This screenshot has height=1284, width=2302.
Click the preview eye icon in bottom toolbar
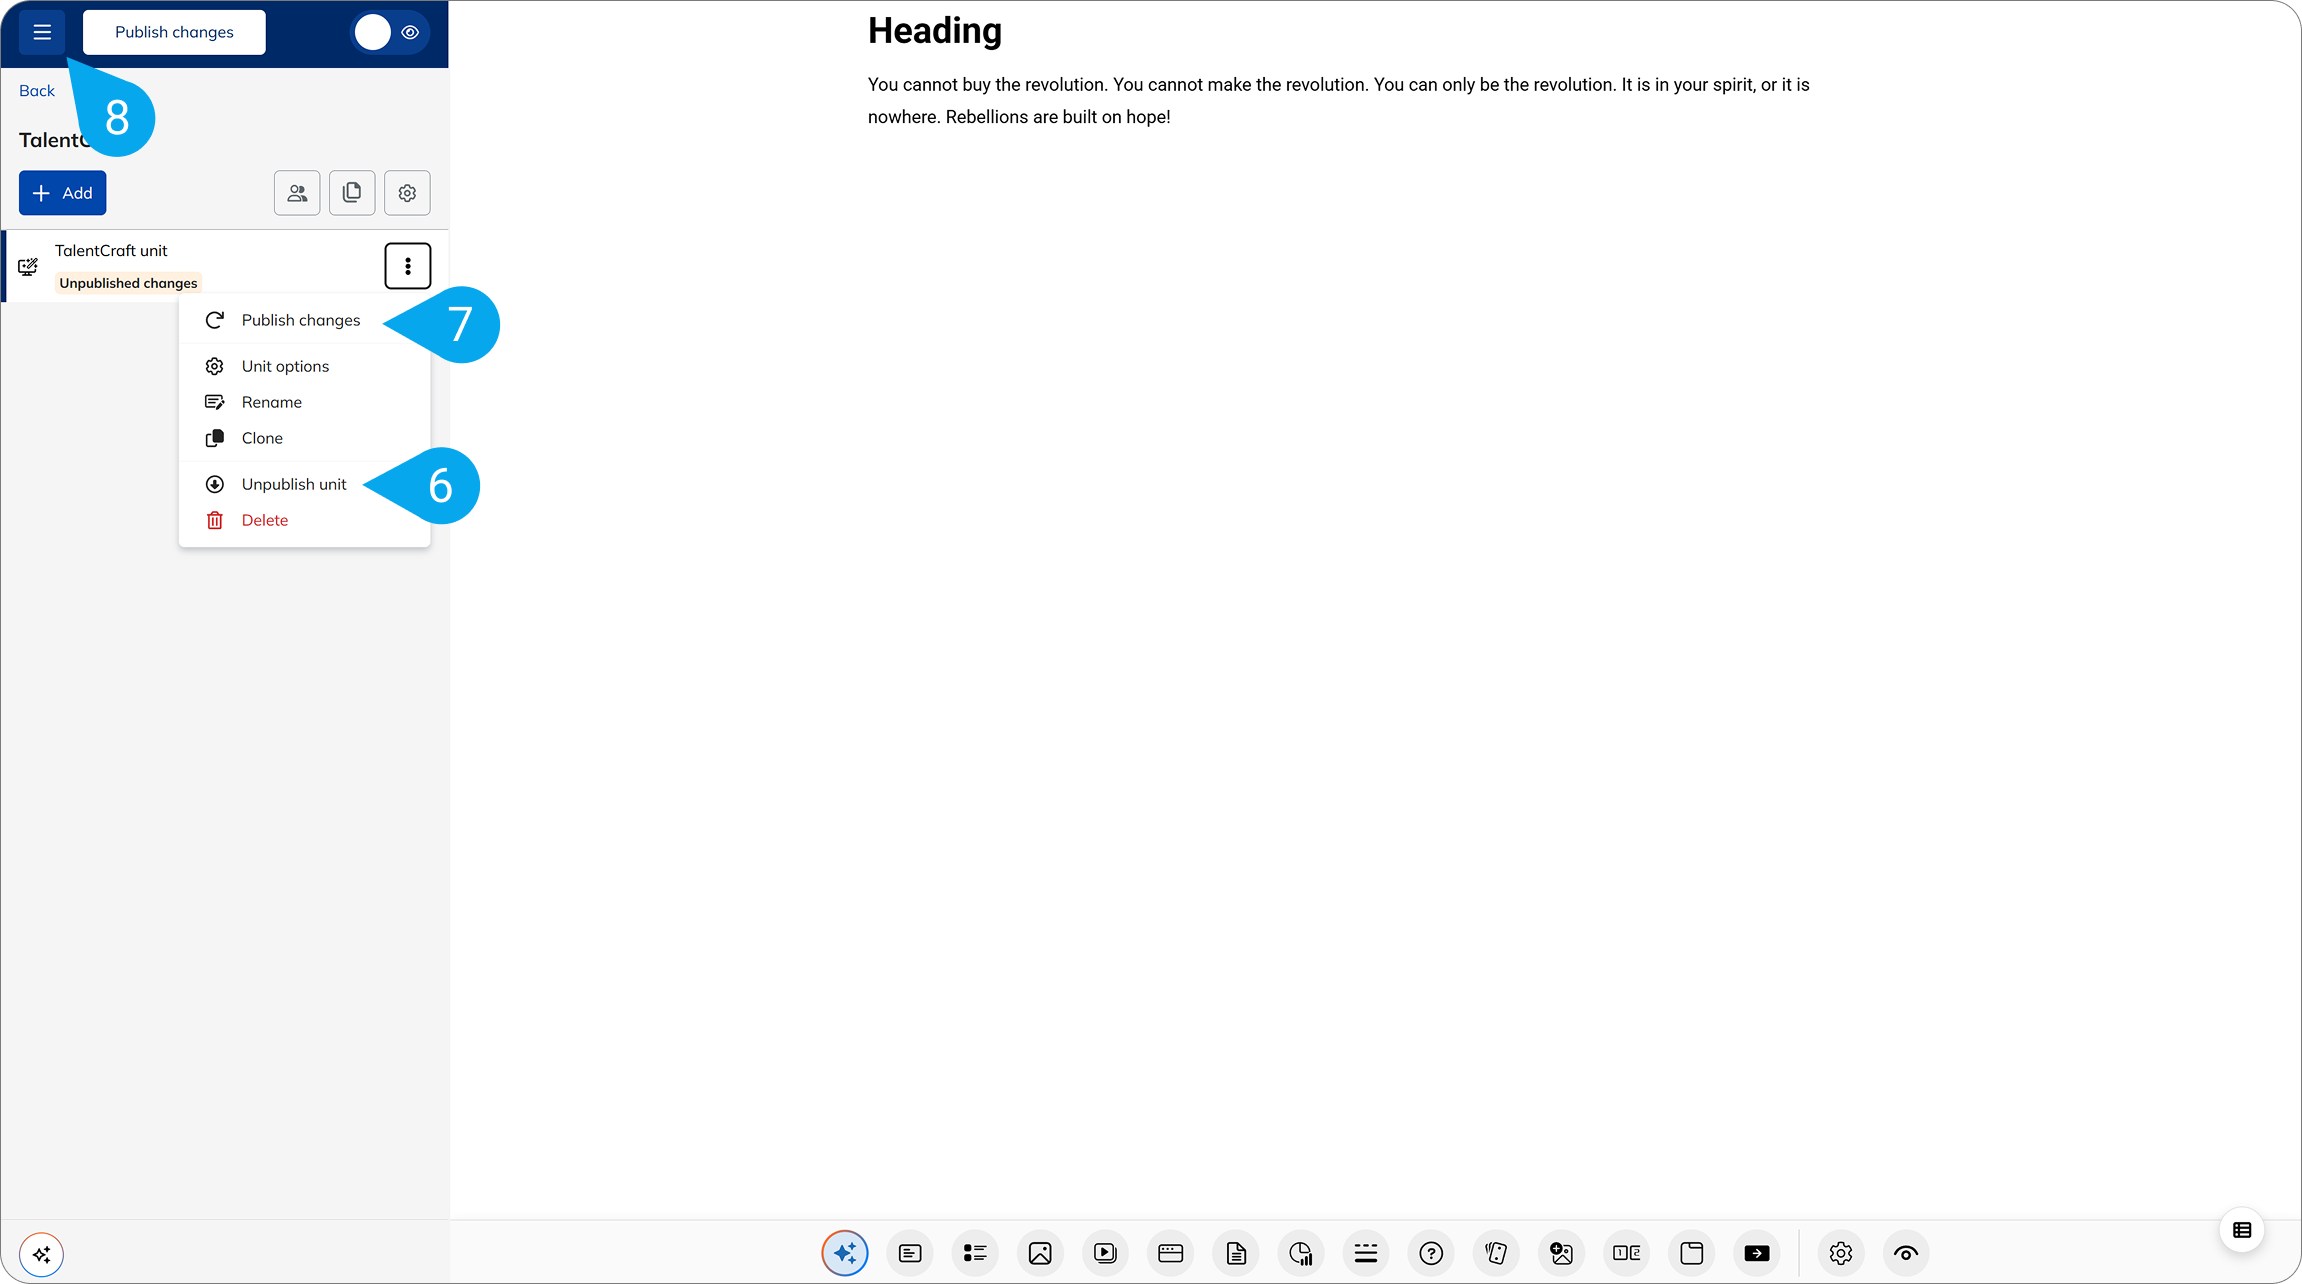(x=1906, y=1253)
